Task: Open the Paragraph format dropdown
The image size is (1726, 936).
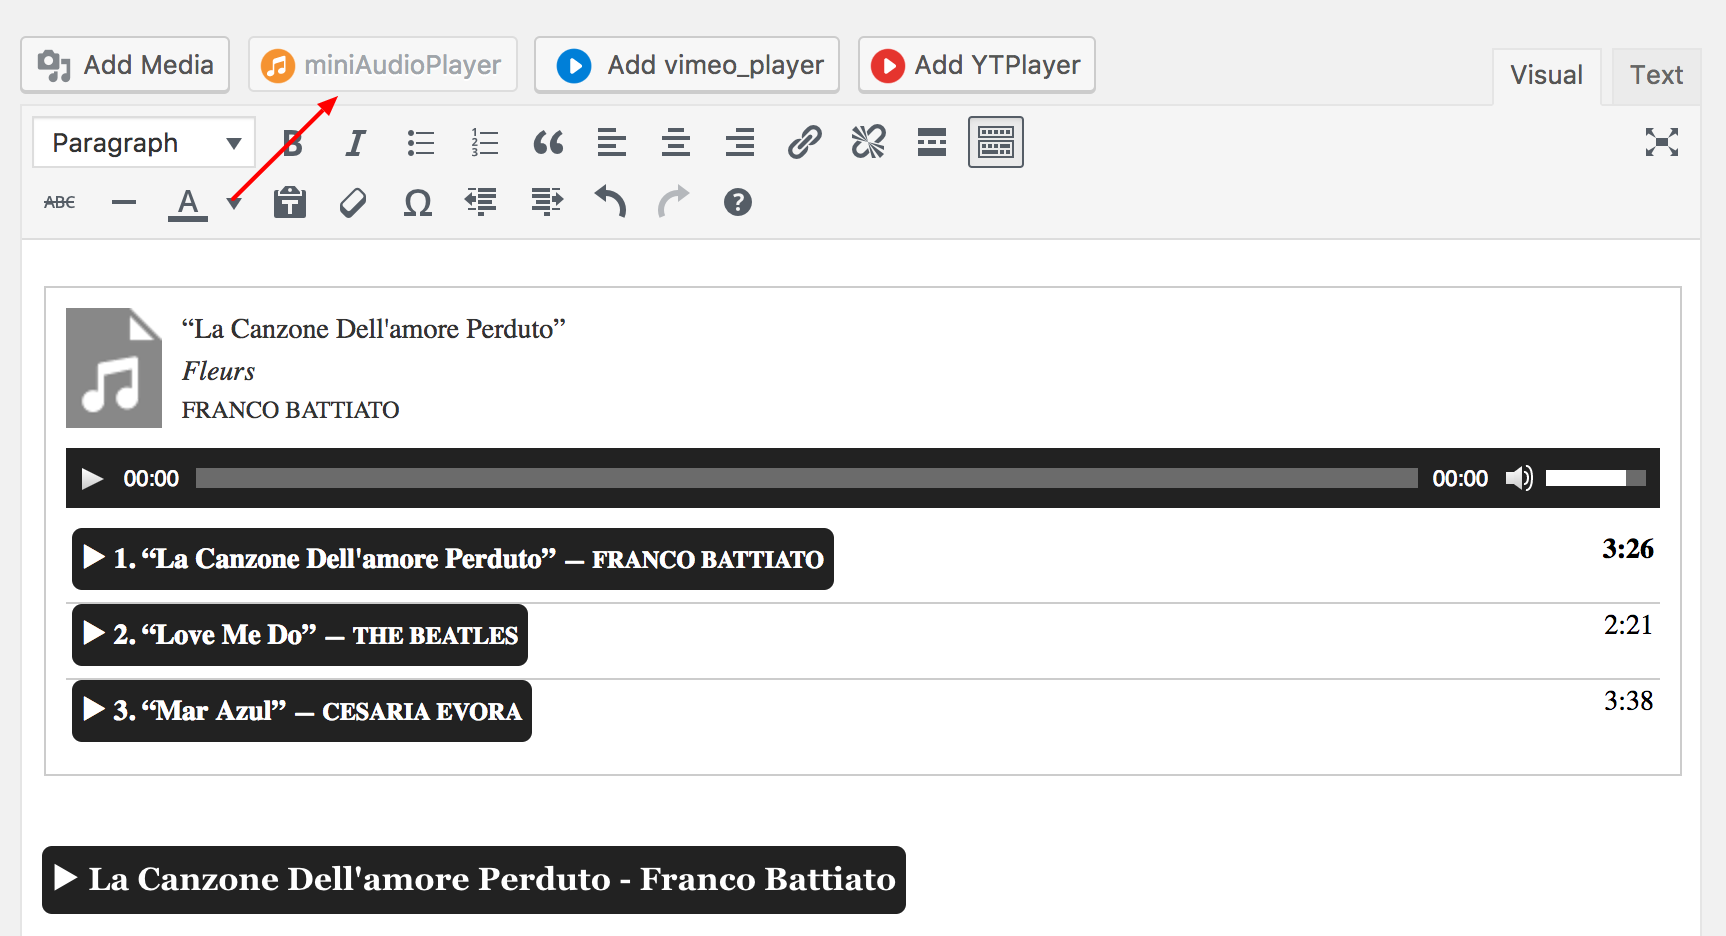Action: click(144, 143)
